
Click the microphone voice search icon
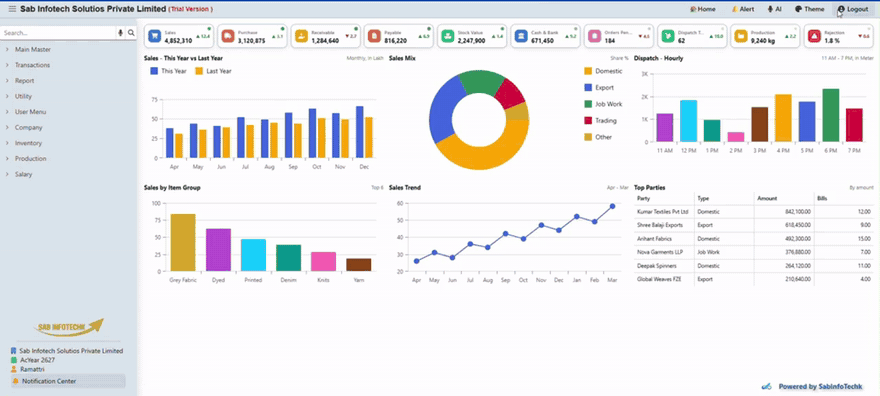[x=120, y=33]
